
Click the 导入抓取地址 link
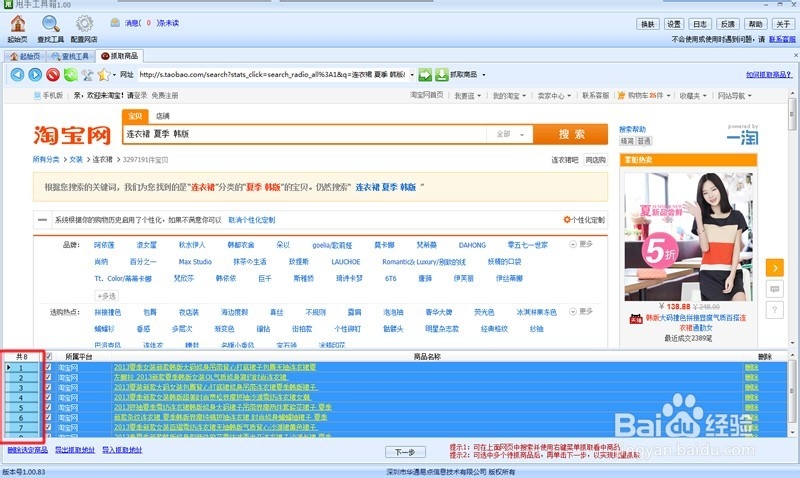[122, 450]
